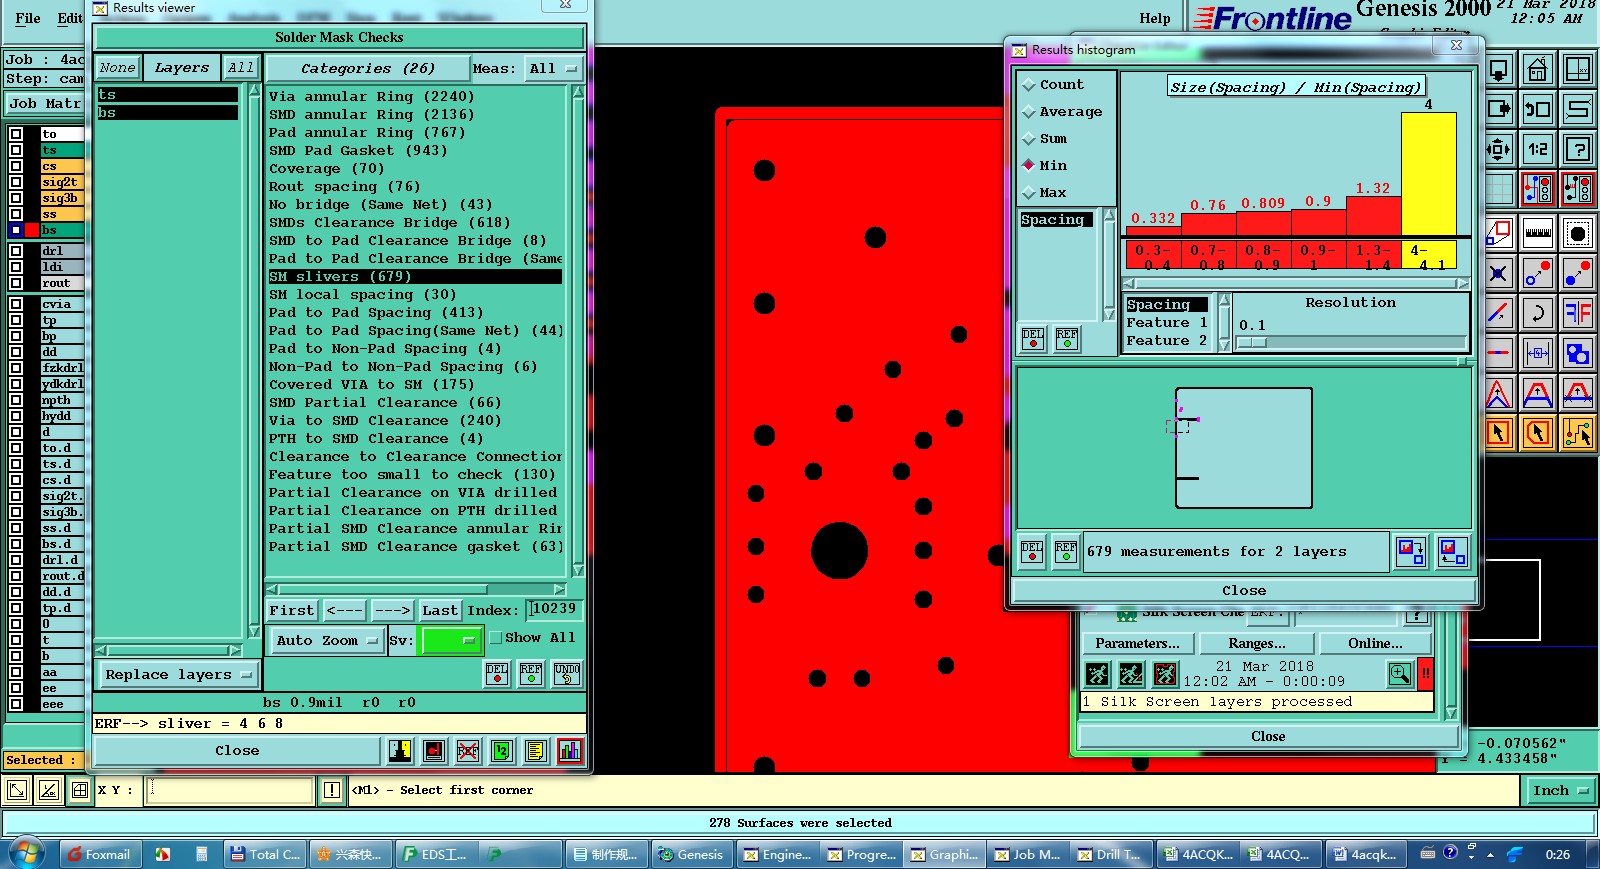Click the 1:2 zoom scale icon
The image size is (1600, 869).
tap(1537, 150)
